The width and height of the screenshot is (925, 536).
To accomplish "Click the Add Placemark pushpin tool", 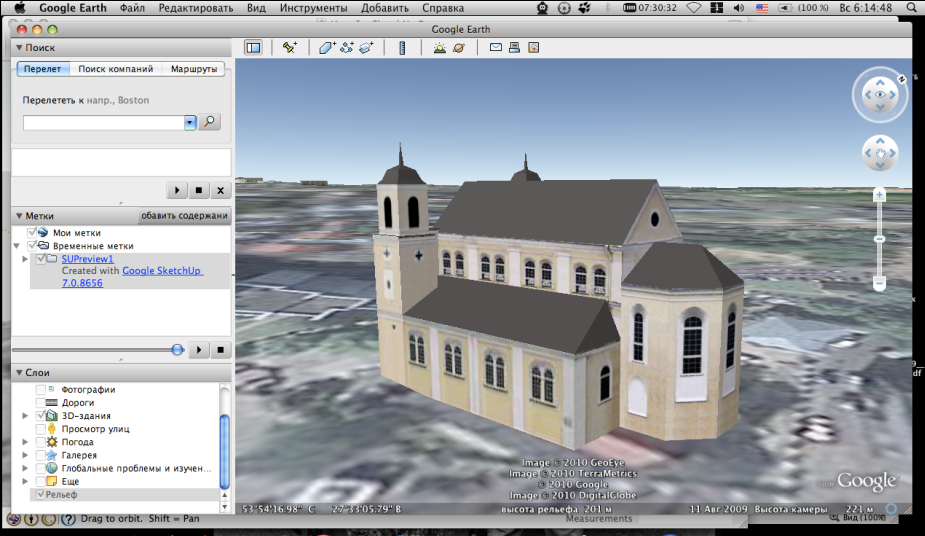I will pyautogui.click(x=290, y=47).
